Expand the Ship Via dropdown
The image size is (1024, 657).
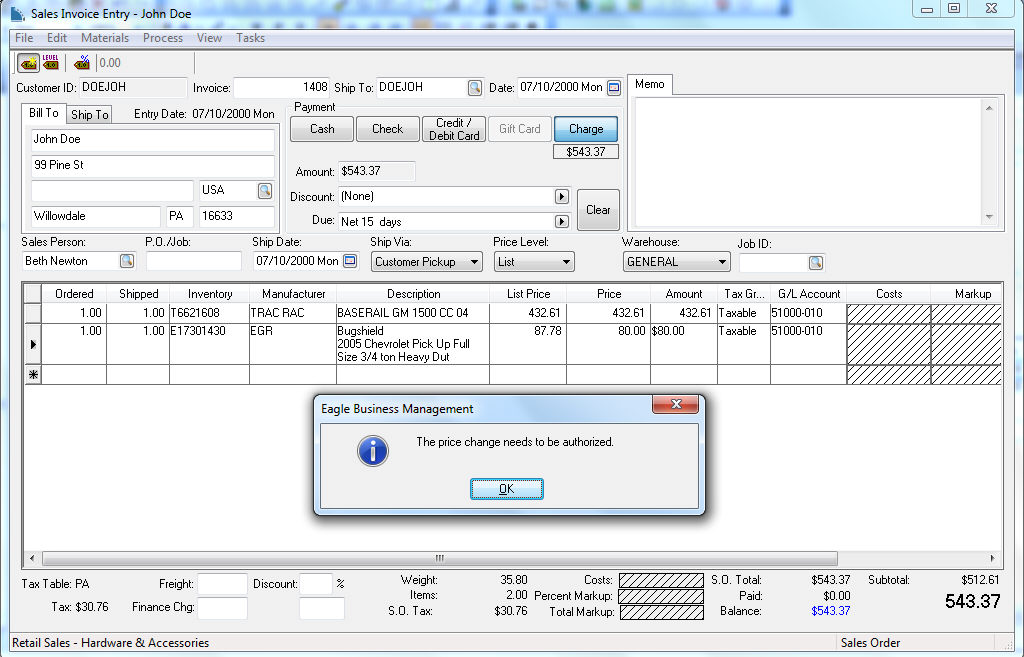pos(473,262)
